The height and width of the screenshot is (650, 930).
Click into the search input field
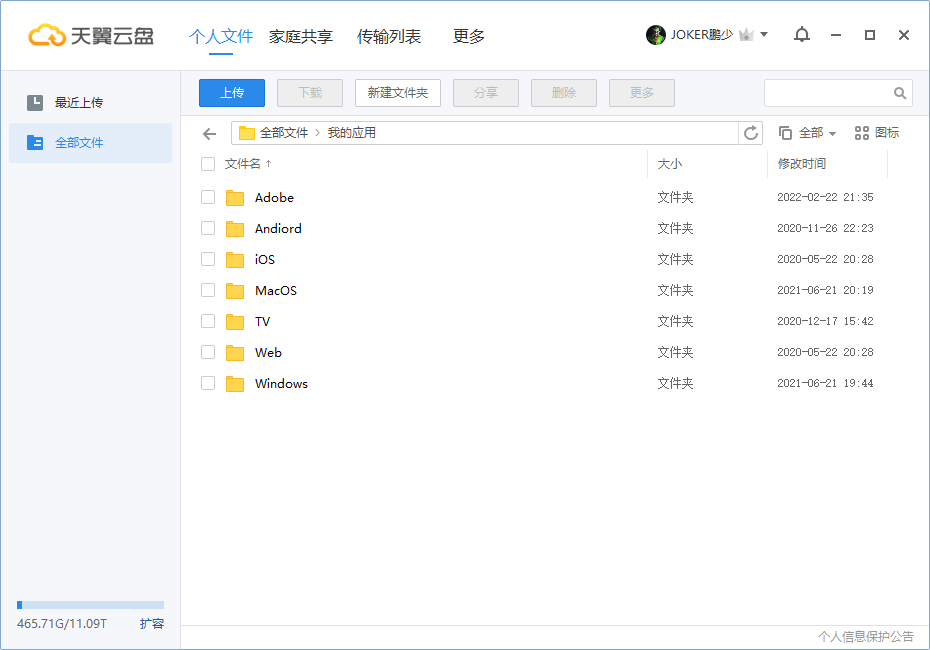[x=828, y=93]
